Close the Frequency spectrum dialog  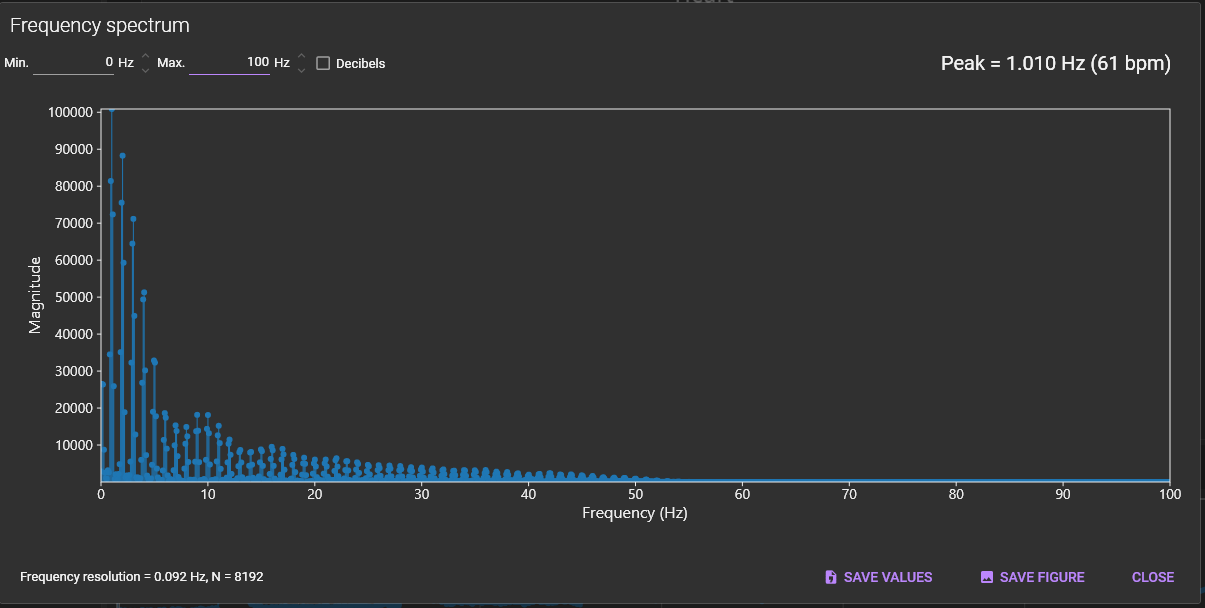pyautogui.click(x=1152, y=577)
